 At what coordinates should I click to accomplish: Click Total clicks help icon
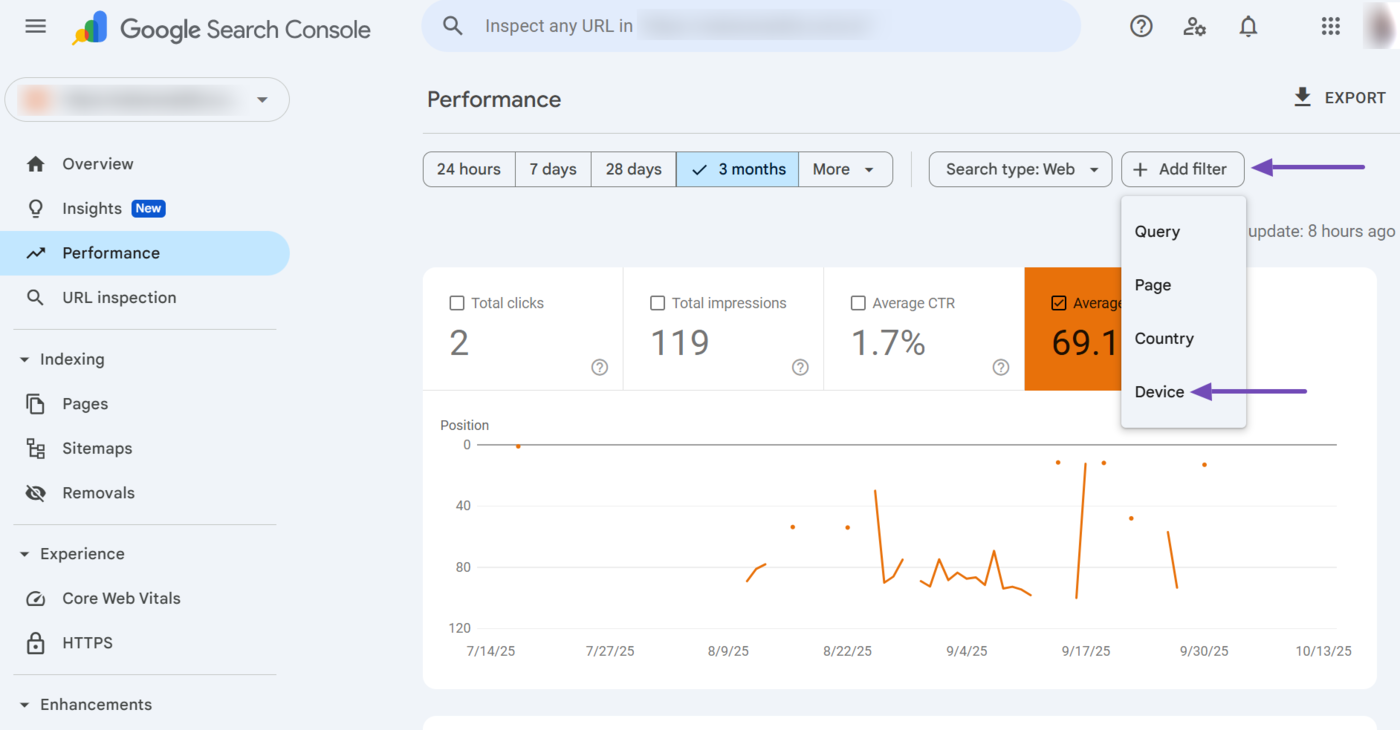click(x=599, y=367)
